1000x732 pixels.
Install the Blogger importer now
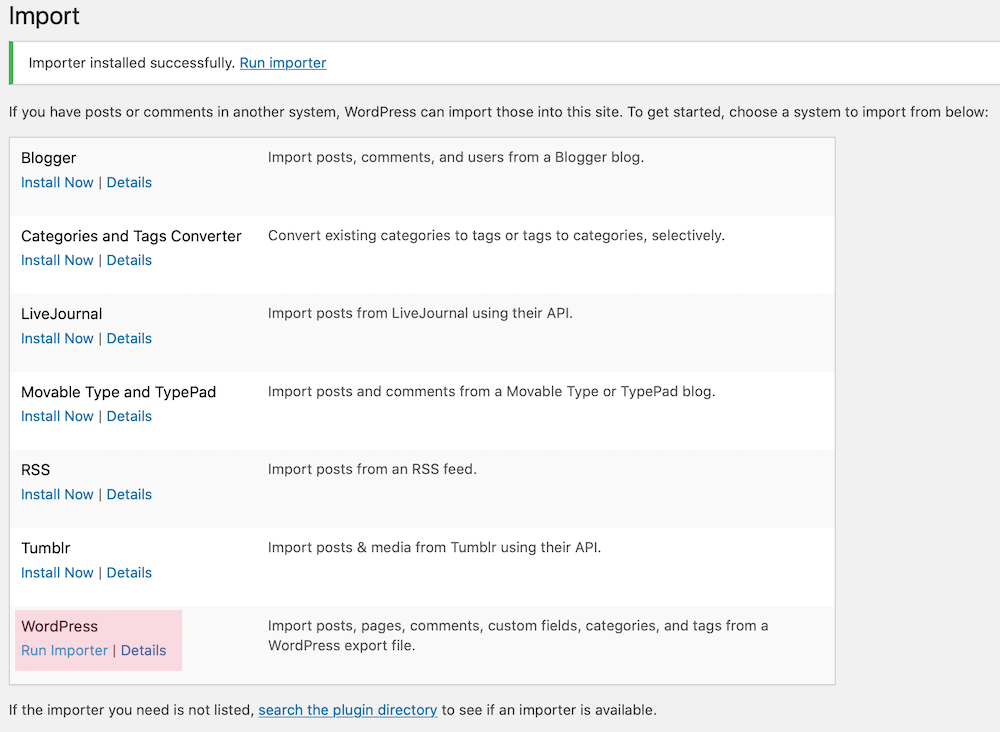pos(57,182)
